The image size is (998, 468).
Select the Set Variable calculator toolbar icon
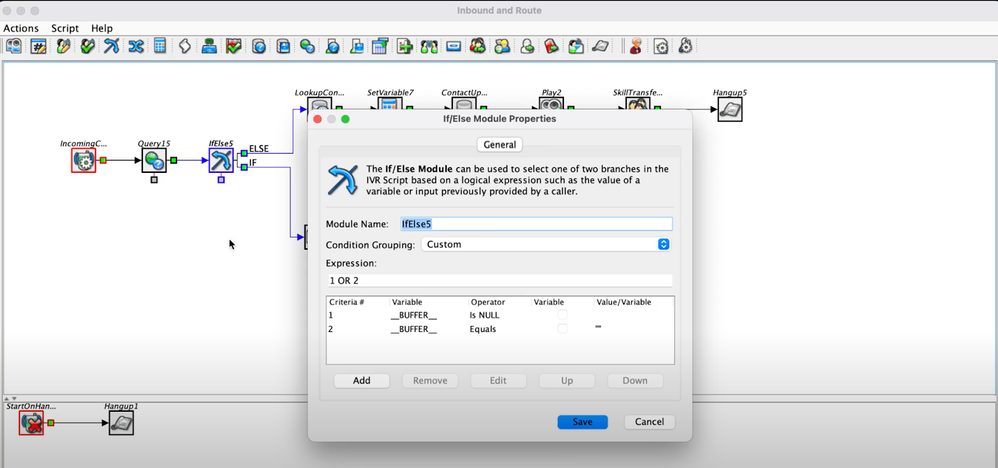tap(160, 46)
